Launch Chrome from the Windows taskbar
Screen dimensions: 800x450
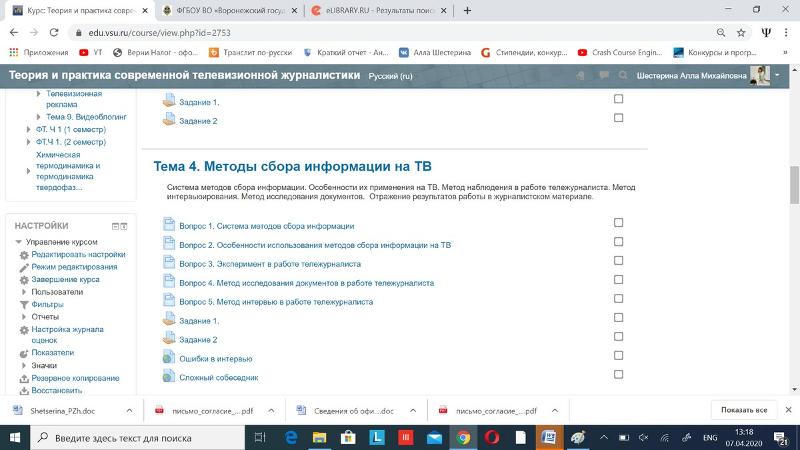coord(463,438)
